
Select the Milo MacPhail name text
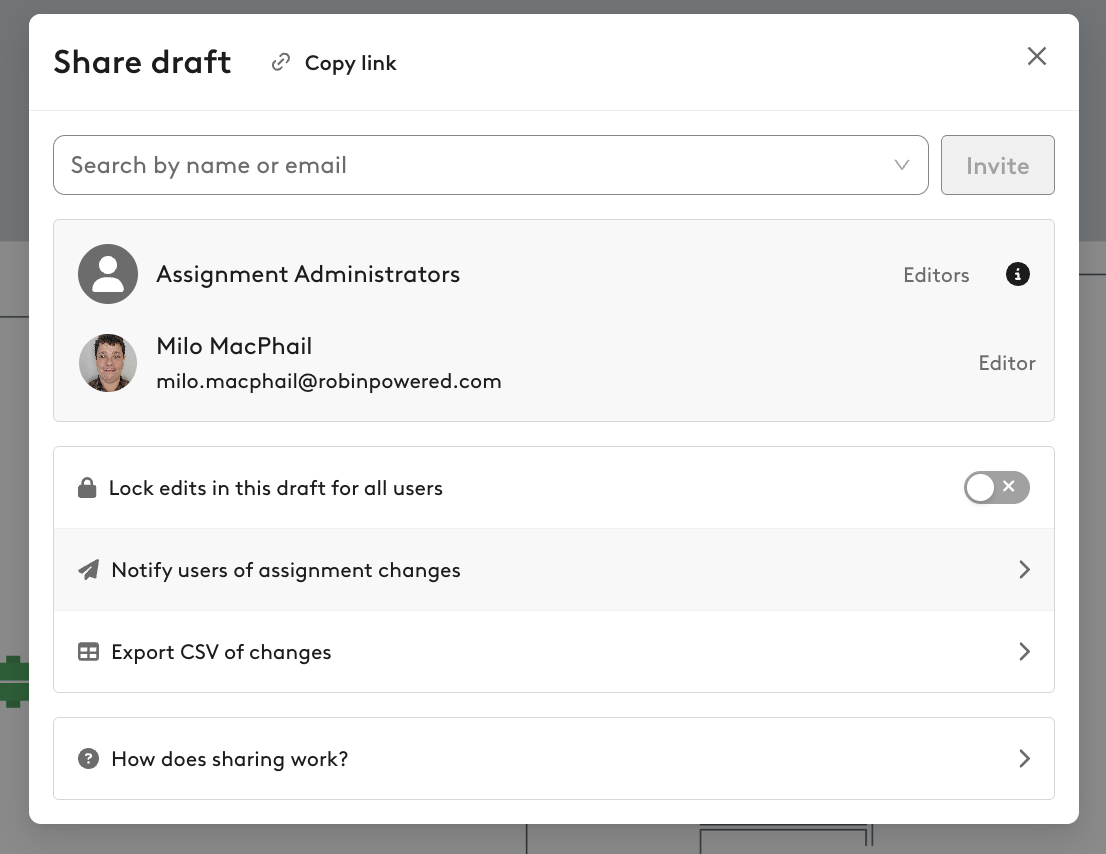tap(234, 346)
